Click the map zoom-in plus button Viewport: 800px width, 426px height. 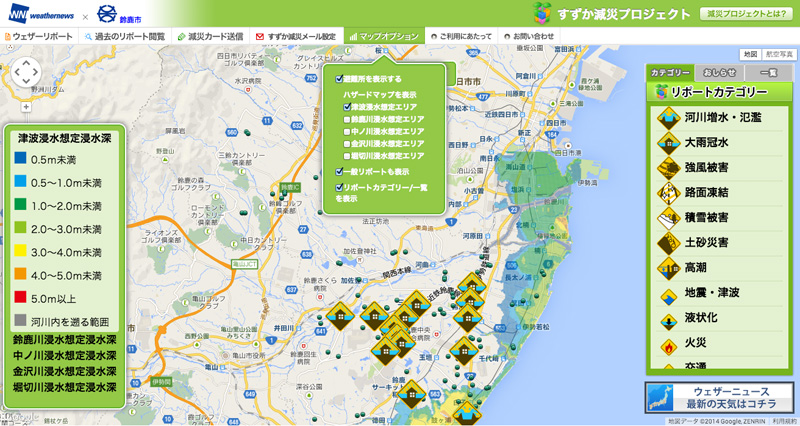click(26, 107)
